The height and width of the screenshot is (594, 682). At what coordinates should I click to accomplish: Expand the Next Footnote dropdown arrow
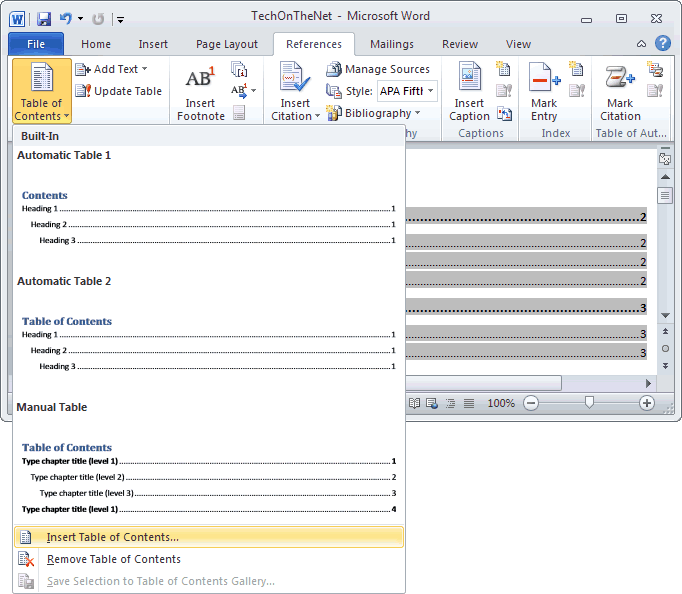pos(254,90)
